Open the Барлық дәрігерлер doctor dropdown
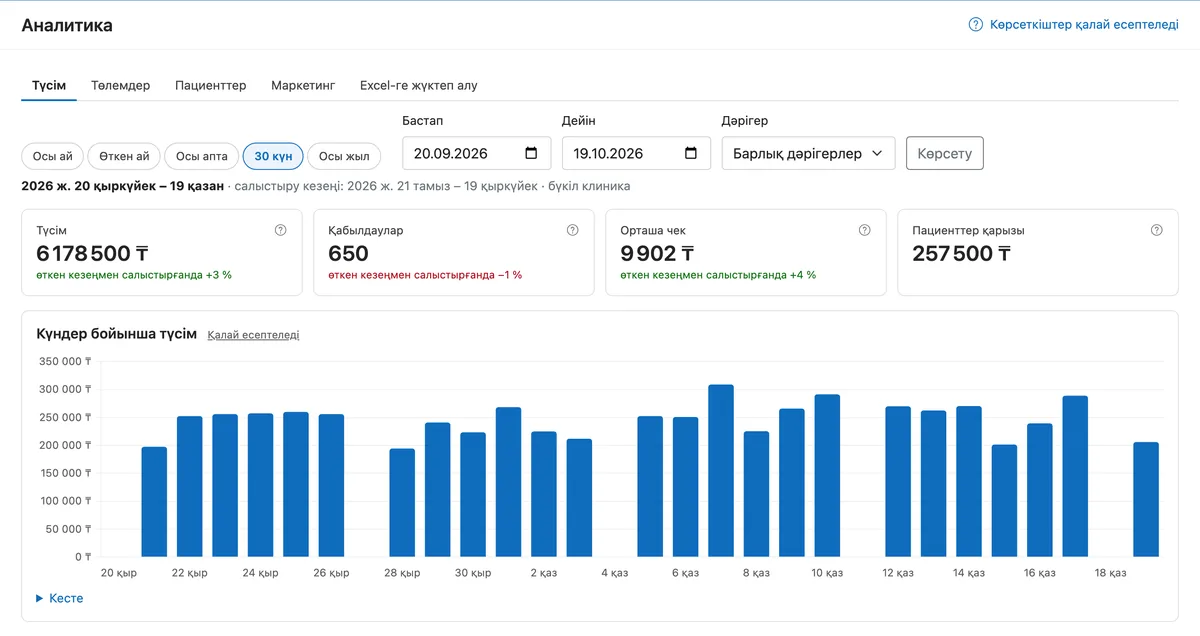The width and height of the screenshot is (1200, 636). (x=808, y=153)
